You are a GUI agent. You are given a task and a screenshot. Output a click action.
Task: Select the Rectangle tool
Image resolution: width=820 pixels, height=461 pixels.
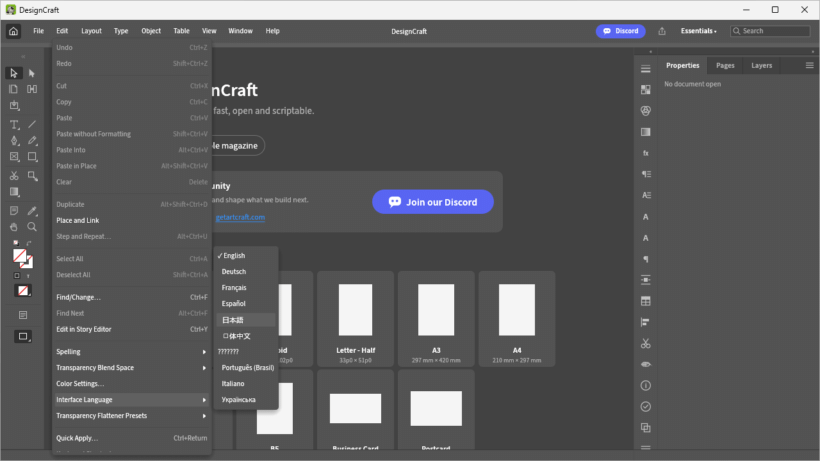pos(32,157)
